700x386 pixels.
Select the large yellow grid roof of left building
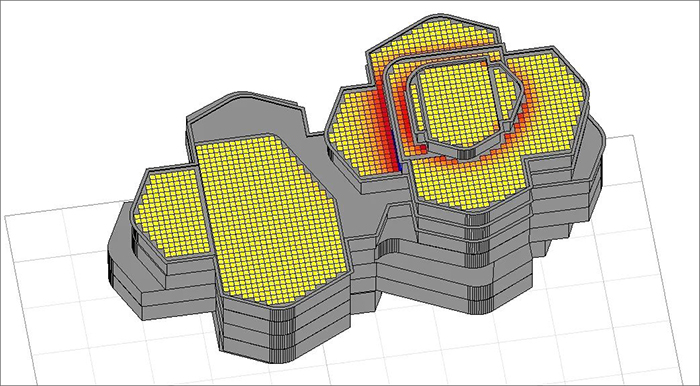pyautogui.click(x=268, y=219)
